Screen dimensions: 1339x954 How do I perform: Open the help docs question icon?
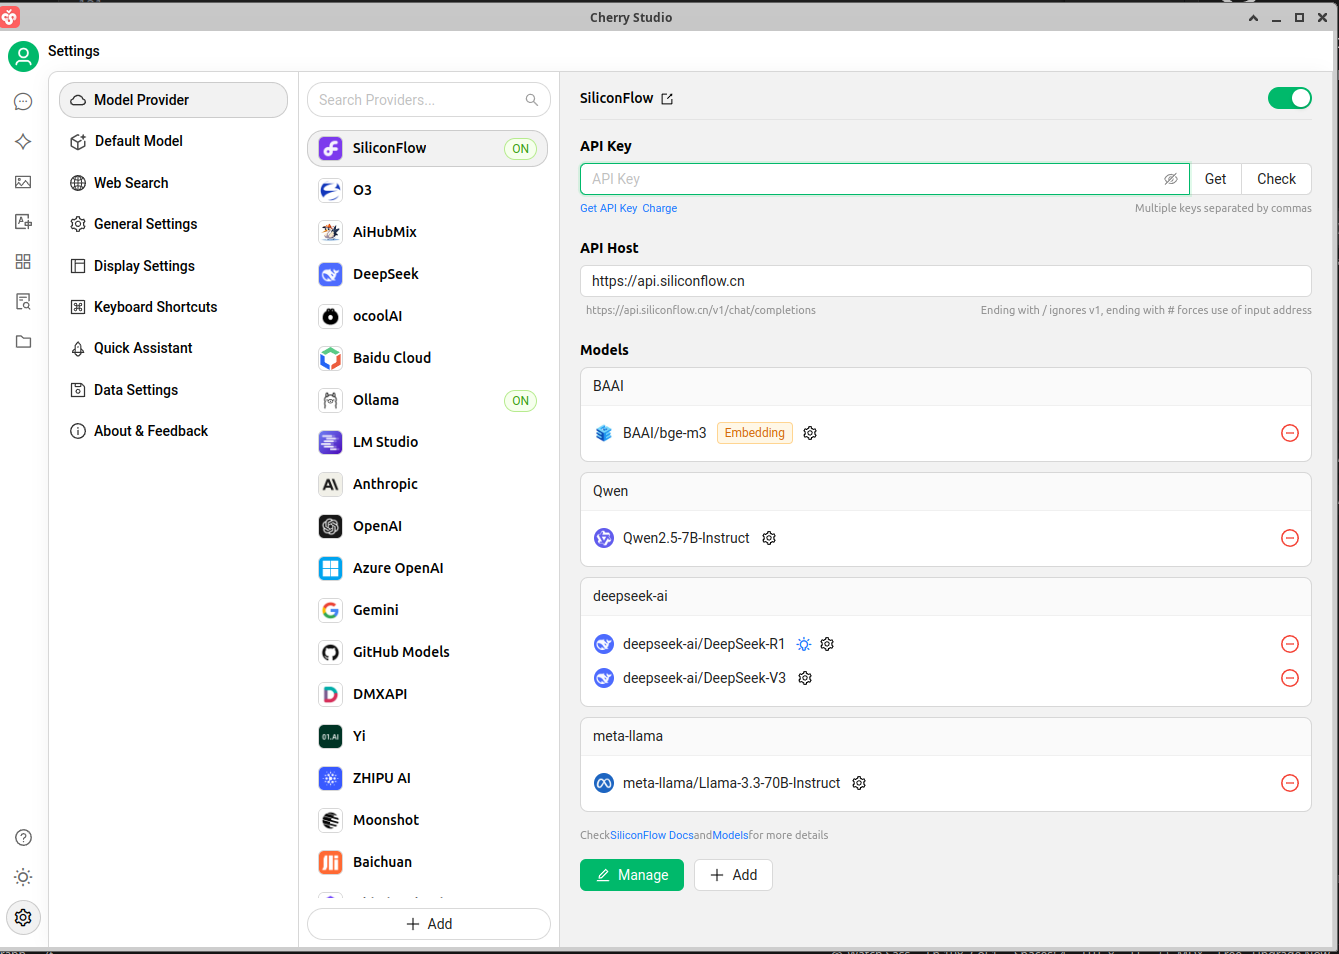(x=23, y=838)
